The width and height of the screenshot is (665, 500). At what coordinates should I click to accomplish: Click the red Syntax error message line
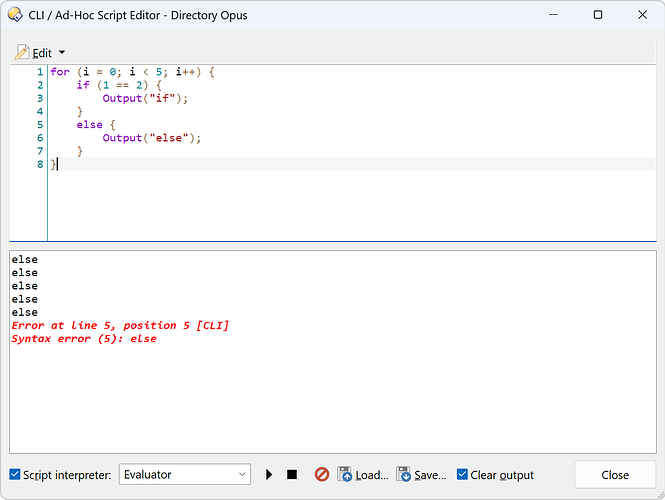point(84,339)
